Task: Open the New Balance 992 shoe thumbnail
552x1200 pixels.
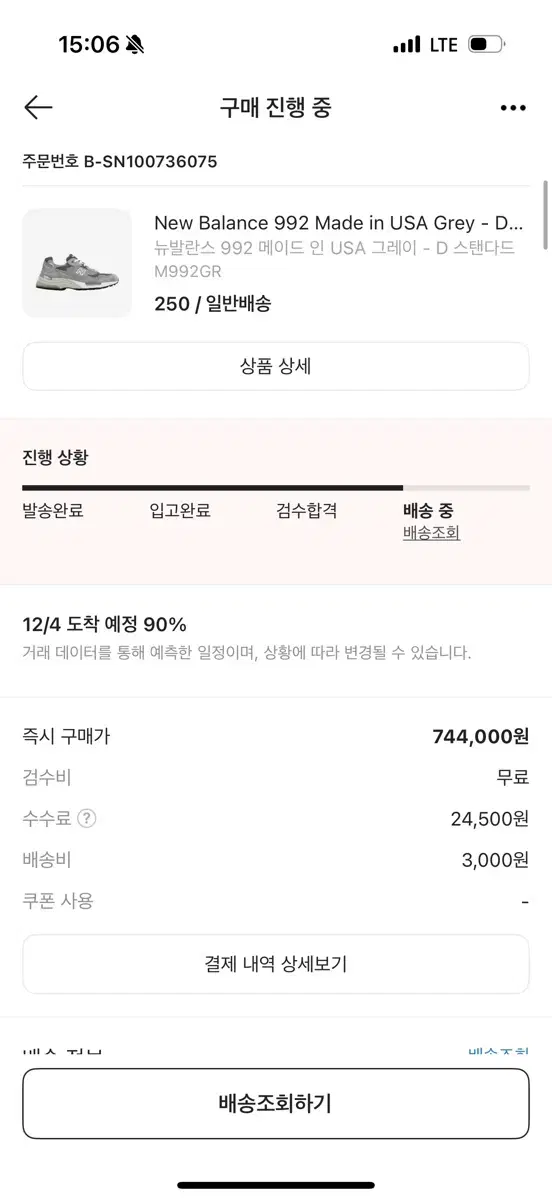Action: tap(77, 263)
